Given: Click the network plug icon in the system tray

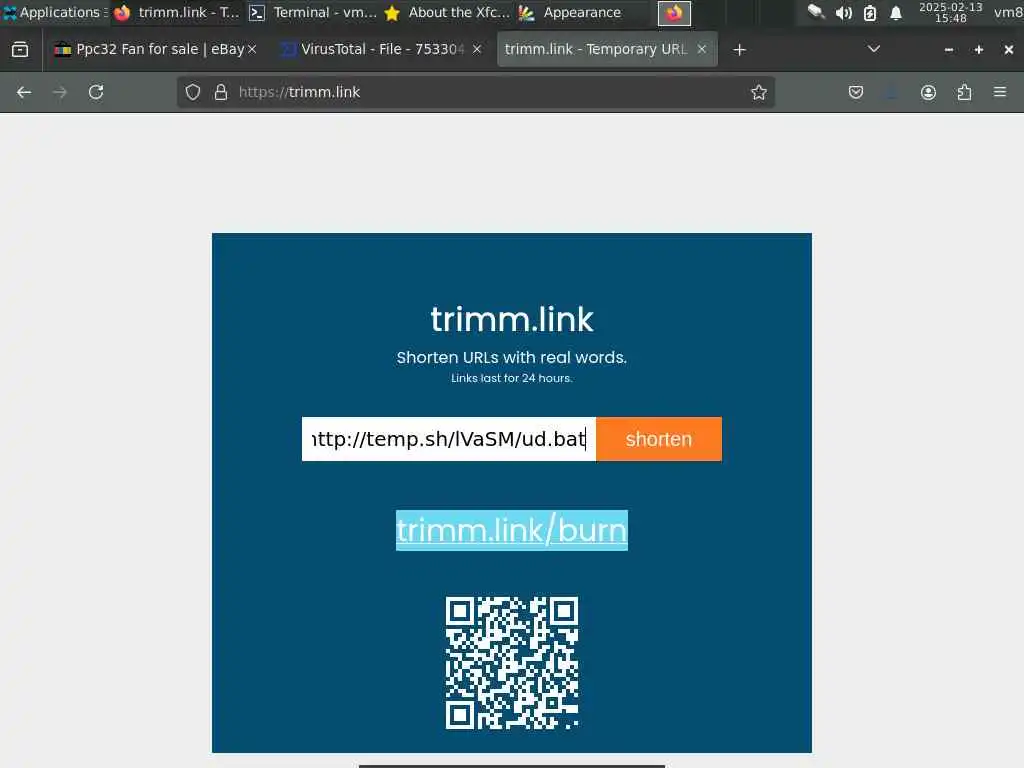Looking at the screenshot, I should click(x=816, y=12).
